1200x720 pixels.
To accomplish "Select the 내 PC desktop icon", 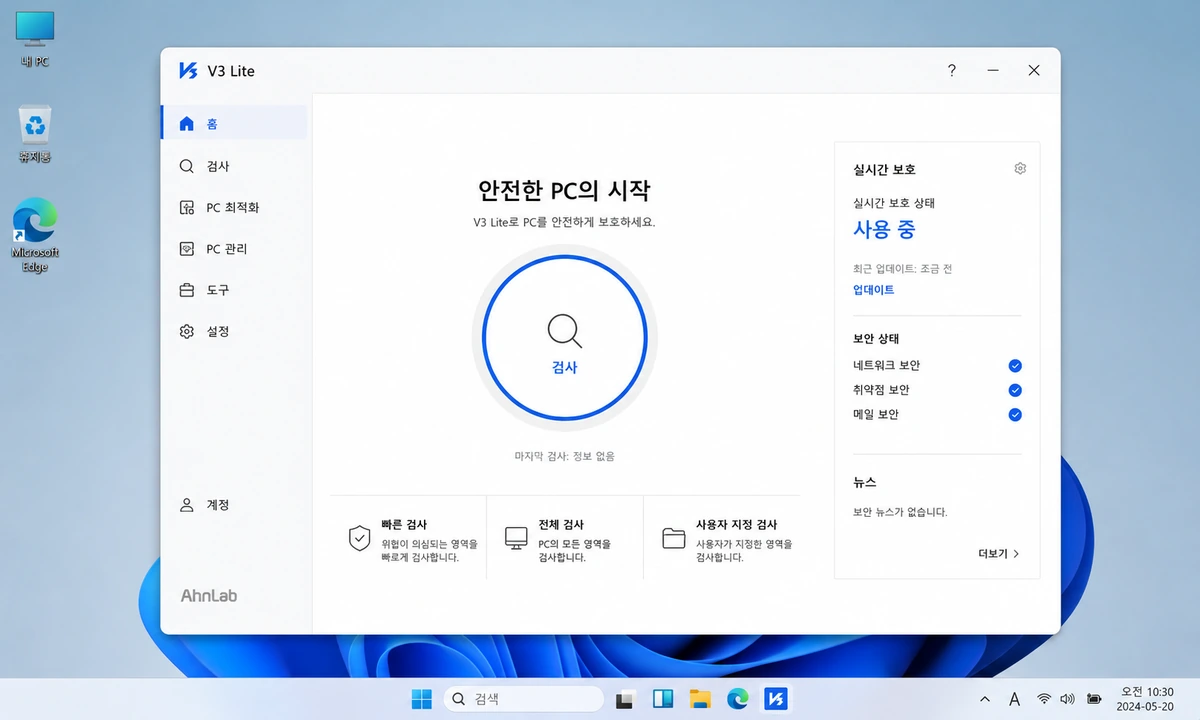I will pyautogui.click(x=35, y=40).
